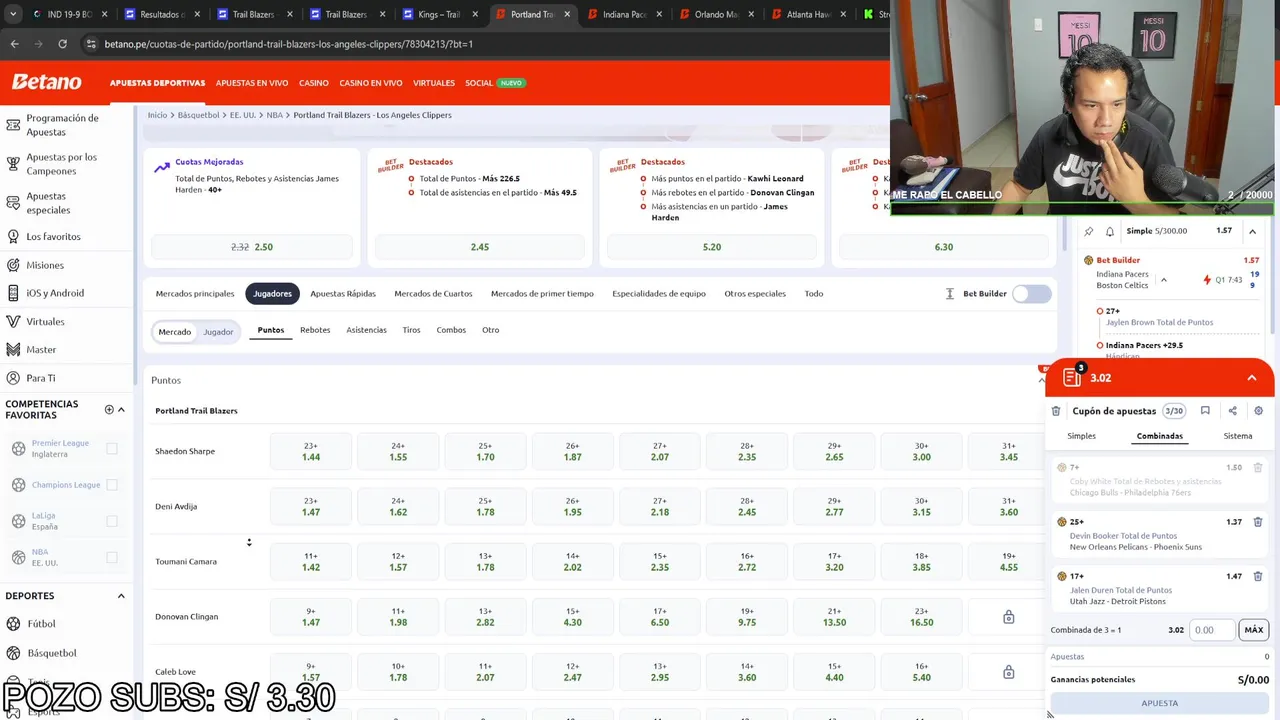Screen dimensions: 1280x720
Task: Select Apuestas Rápidas tab
Action: click(343, 294)
